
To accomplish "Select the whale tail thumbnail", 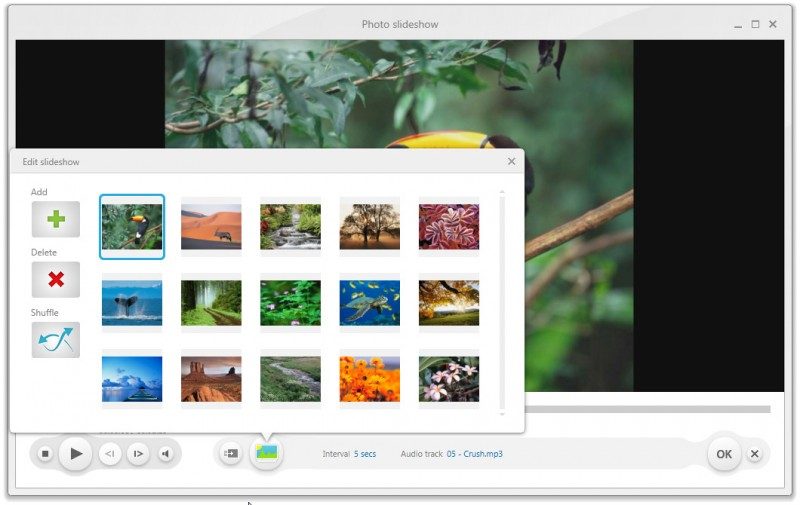I will tap(132, 302).
